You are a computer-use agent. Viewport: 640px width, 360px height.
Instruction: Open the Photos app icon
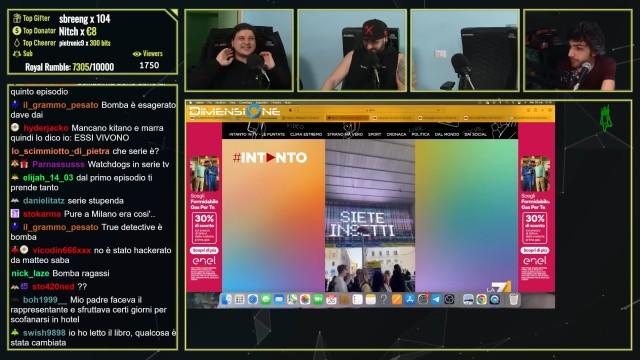[x=305, y=300]
